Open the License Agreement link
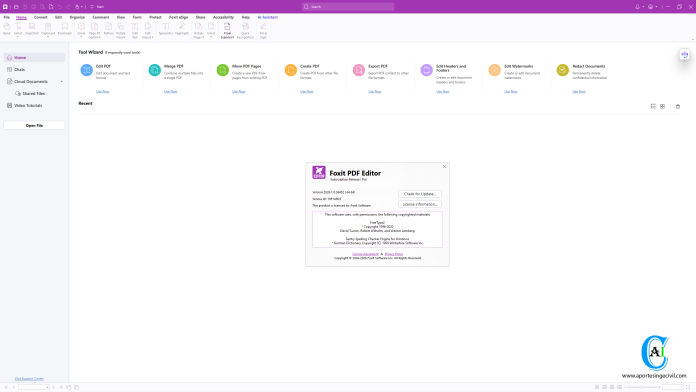Screen dimensions: 696x392 [365, 254]
